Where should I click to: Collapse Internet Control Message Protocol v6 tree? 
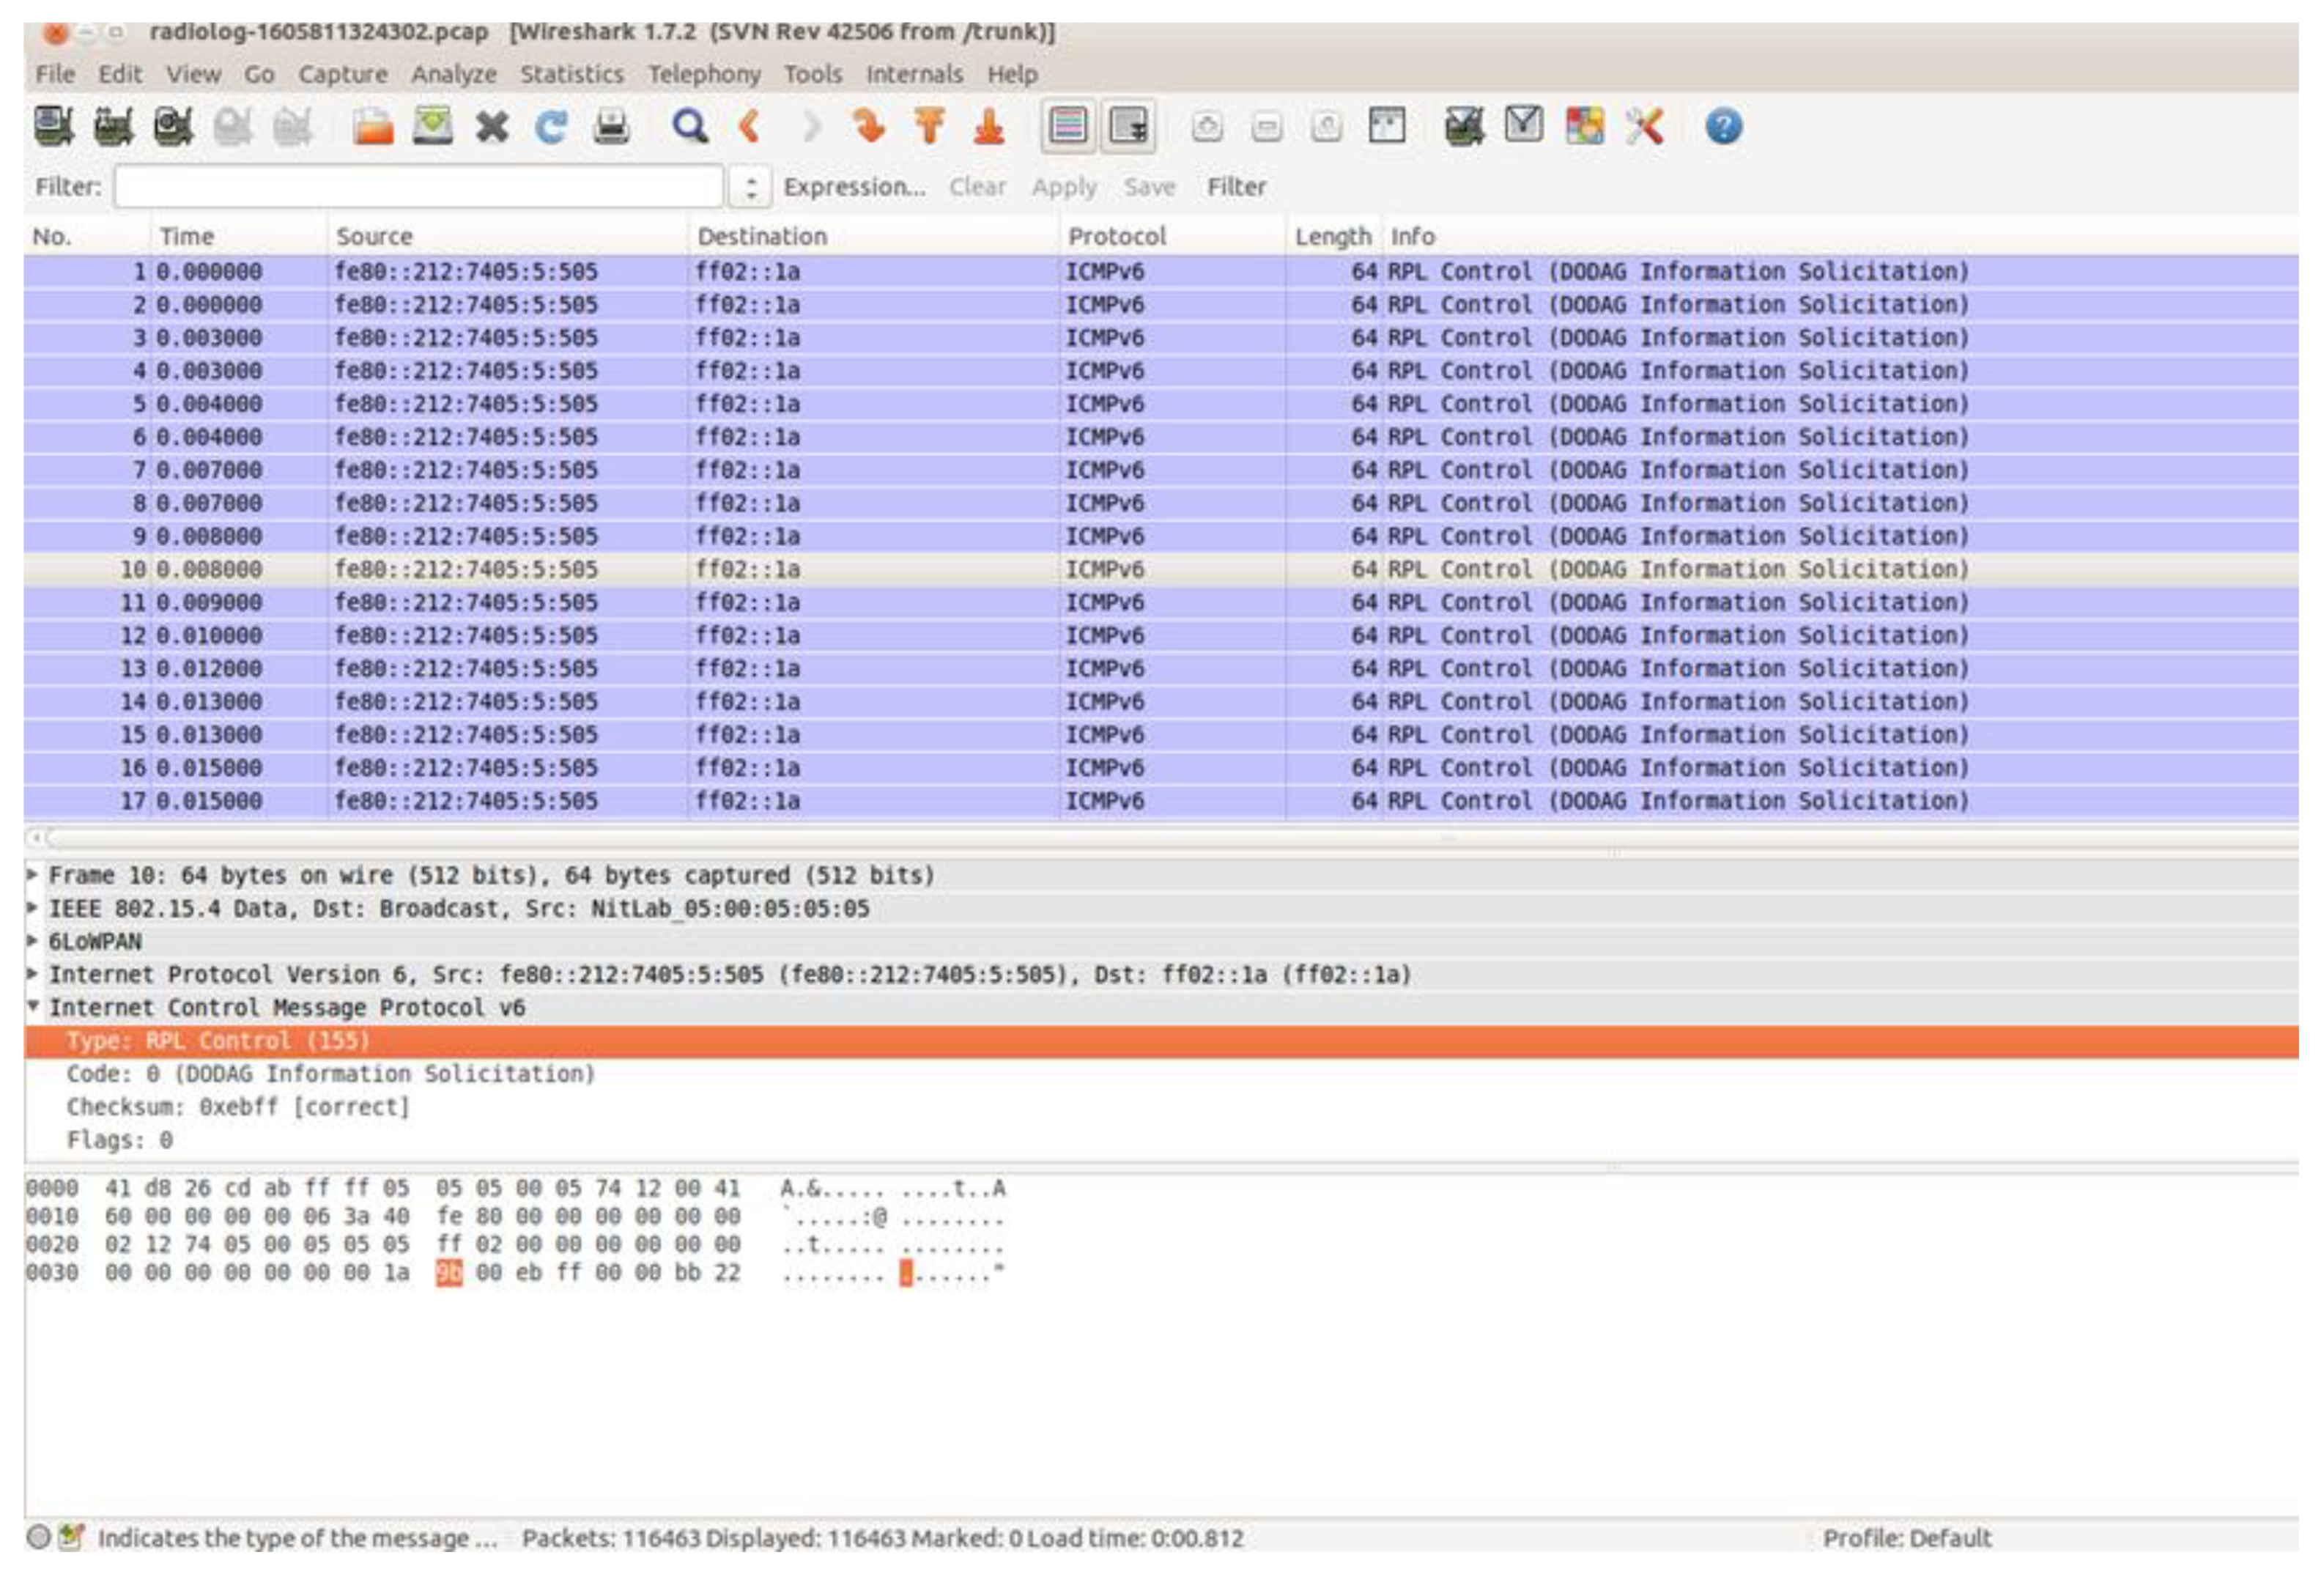(x=33, y=1006)
